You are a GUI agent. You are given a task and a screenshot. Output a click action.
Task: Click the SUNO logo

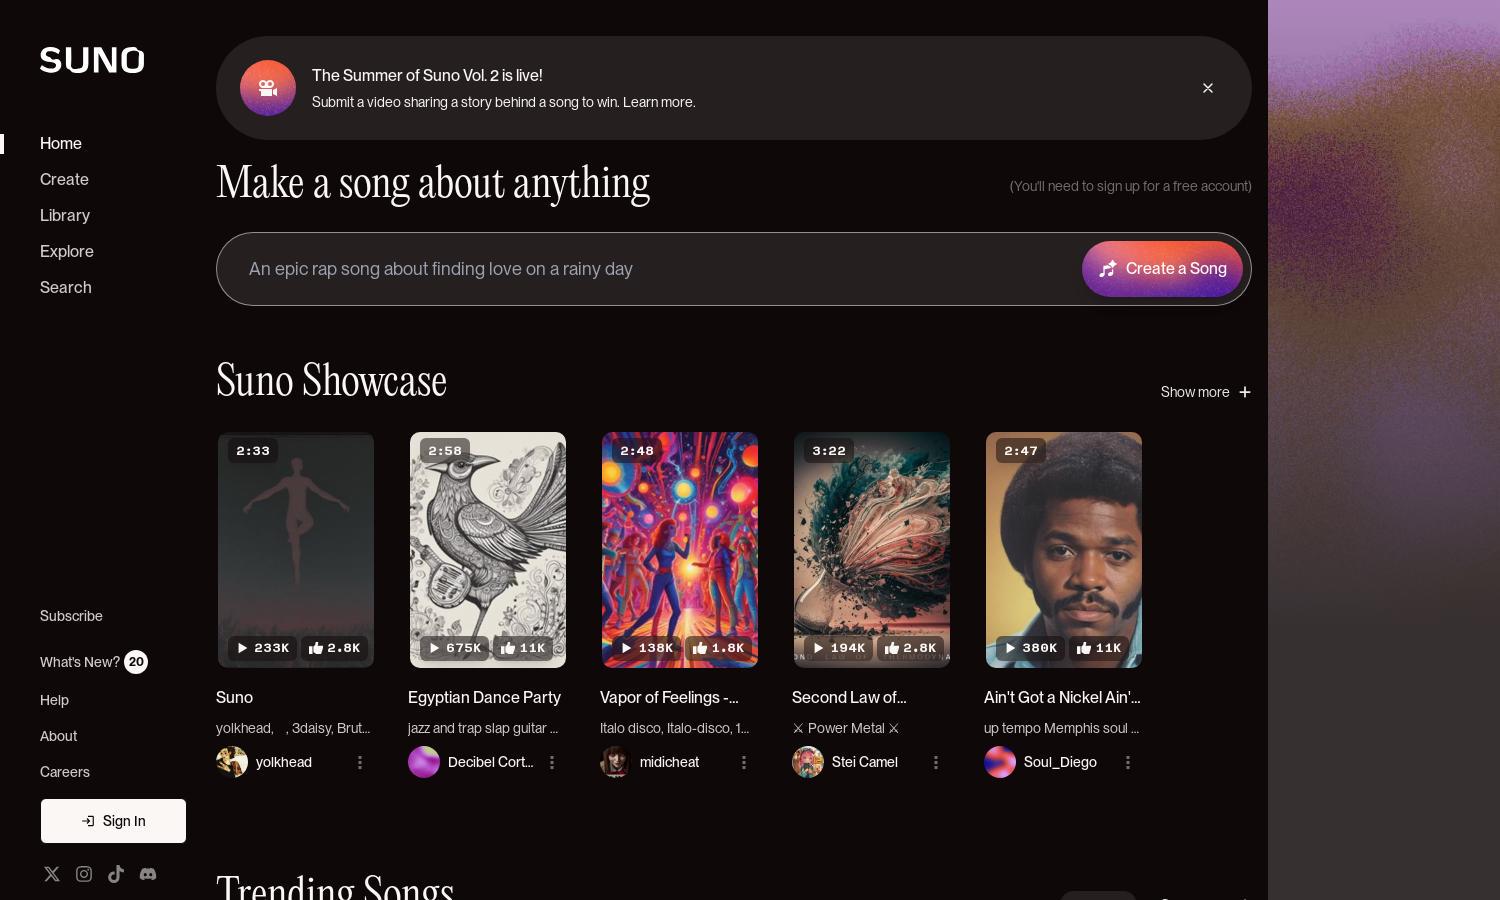(92, 60)
